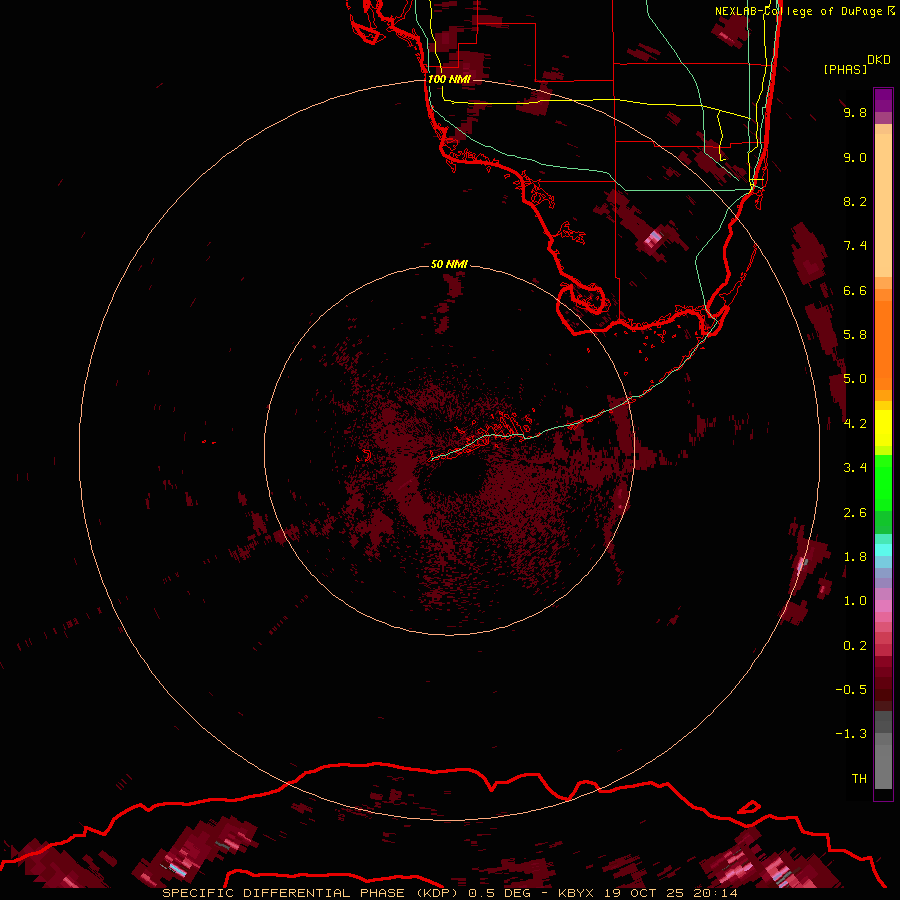Click the 1.8 scale value

click(x=855, y=557)
